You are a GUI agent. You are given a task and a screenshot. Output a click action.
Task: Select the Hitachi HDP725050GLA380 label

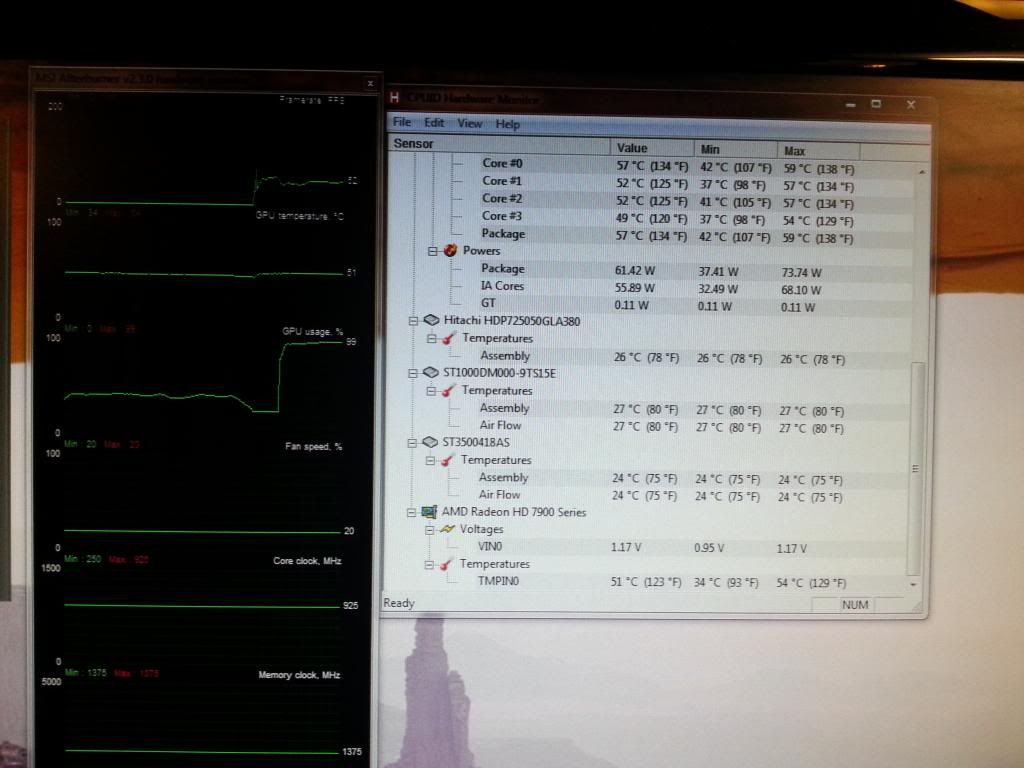[512, 321]
